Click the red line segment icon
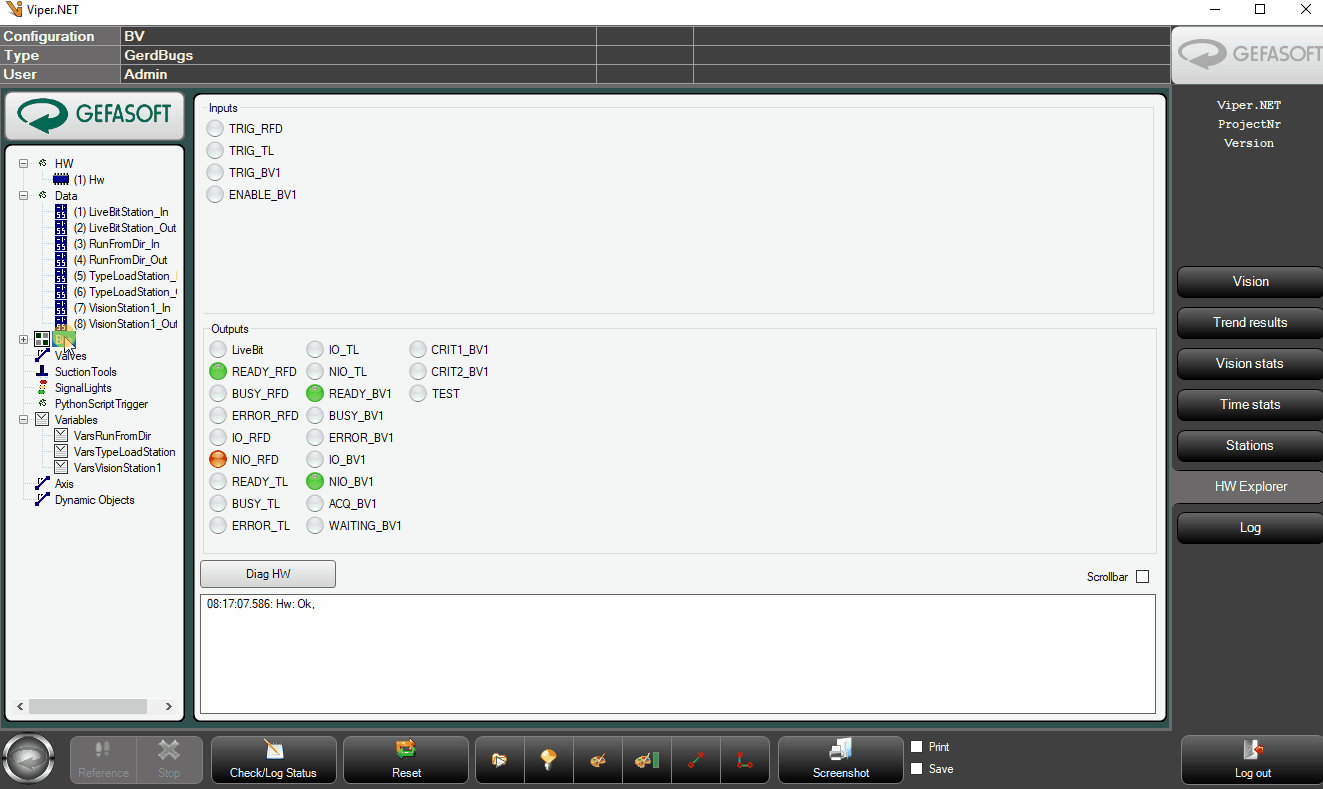Image resolution: width=1323 pixels, height=789 pixels. tap(696, 760)
